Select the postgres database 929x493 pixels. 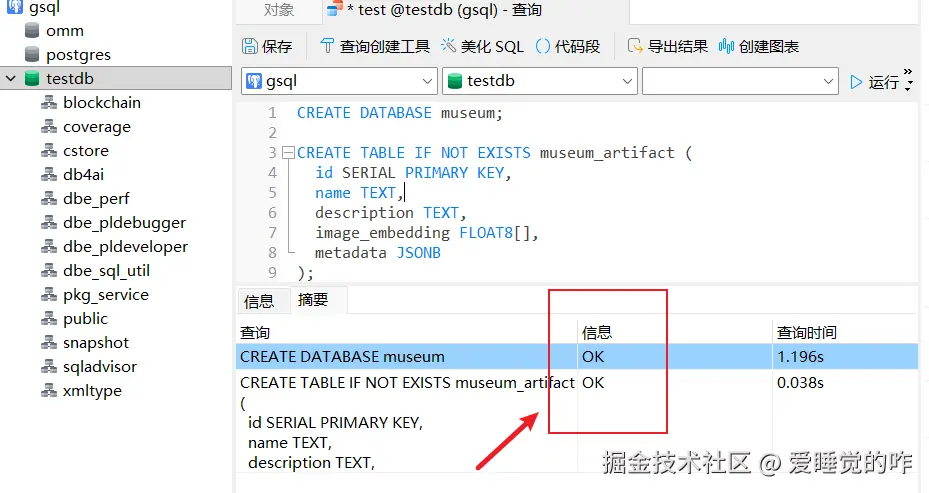pyautogui.click(x=78, y=55)
